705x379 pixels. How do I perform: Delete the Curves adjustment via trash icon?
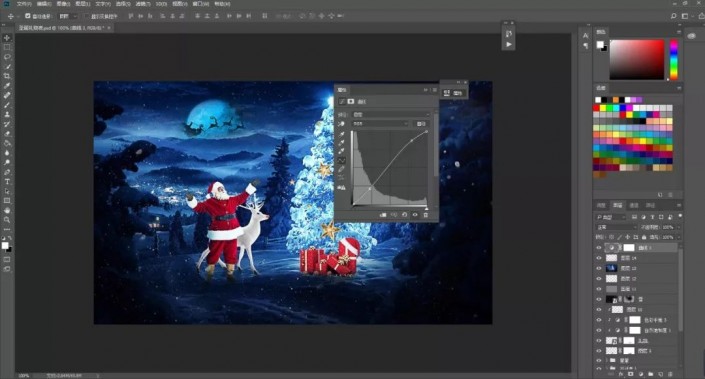(x=426, y=215)
